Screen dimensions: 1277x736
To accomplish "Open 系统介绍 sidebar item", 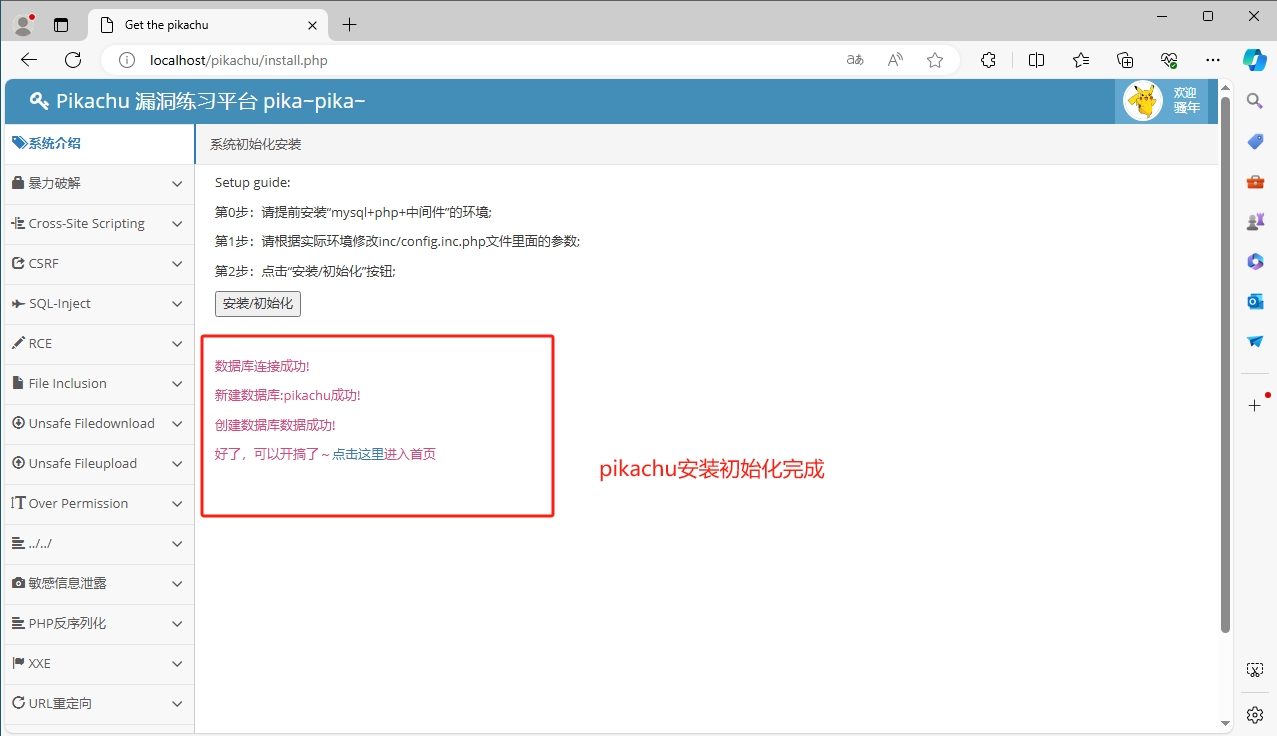I will pos(100,144).
